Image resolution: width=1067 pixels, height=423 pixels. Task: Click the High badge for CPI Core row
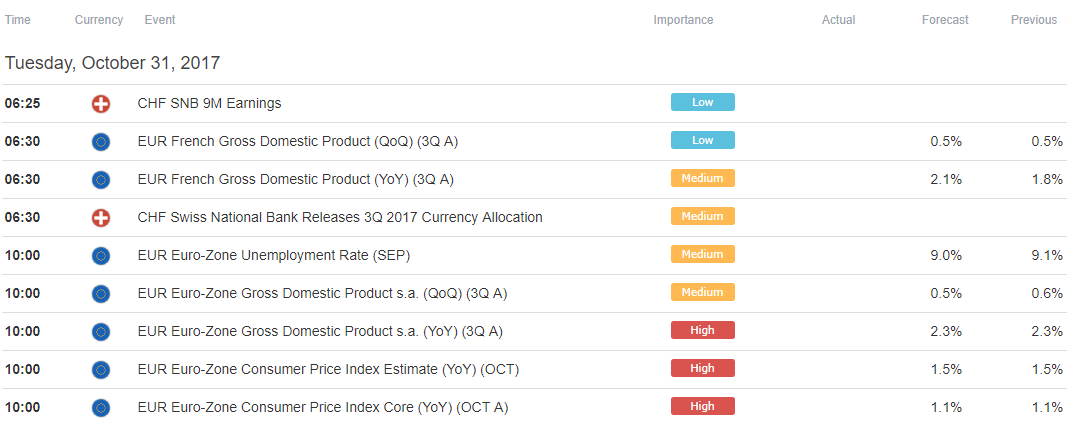[x=702, y=407]
